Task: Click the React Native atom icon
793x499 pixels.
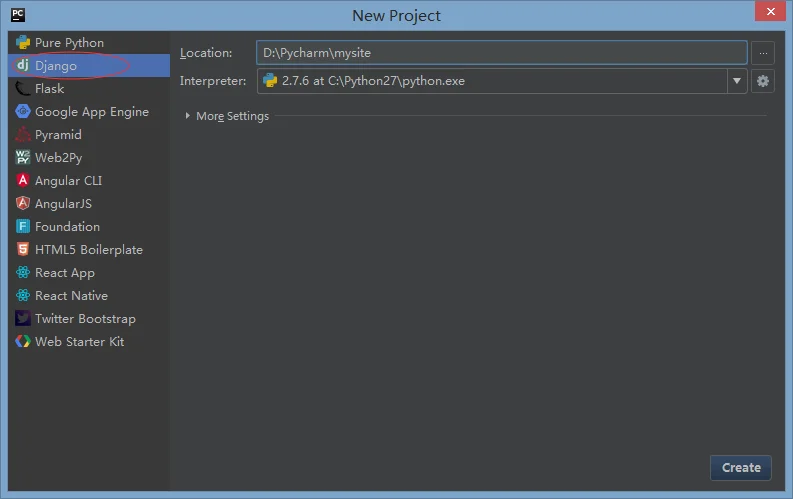Action: (x=23, y=295)
